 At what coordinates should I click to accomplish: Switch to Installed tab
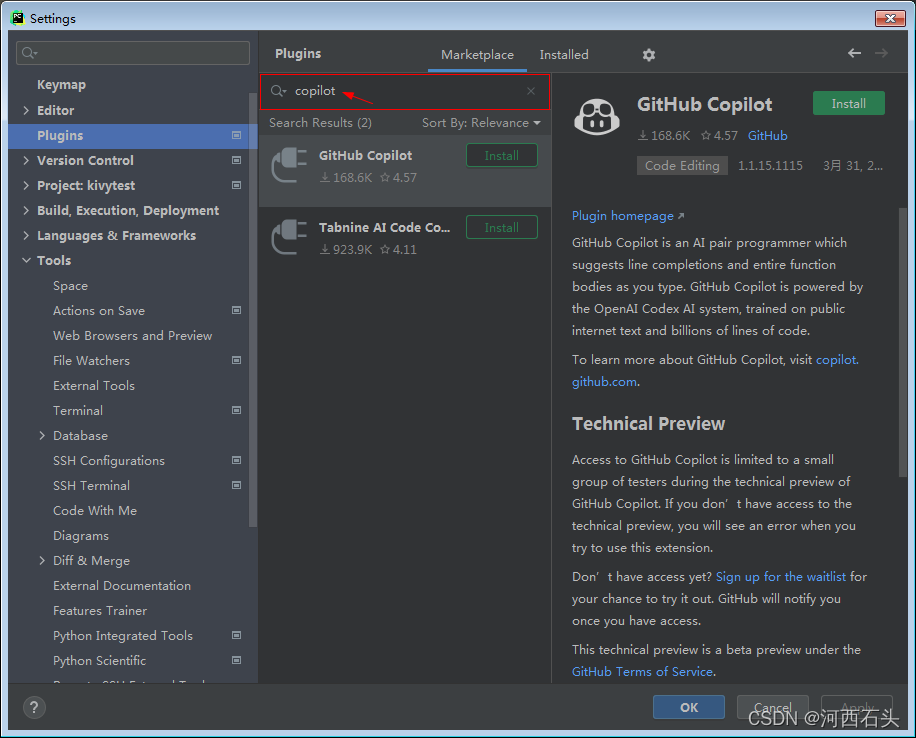[x=564, y=55]
